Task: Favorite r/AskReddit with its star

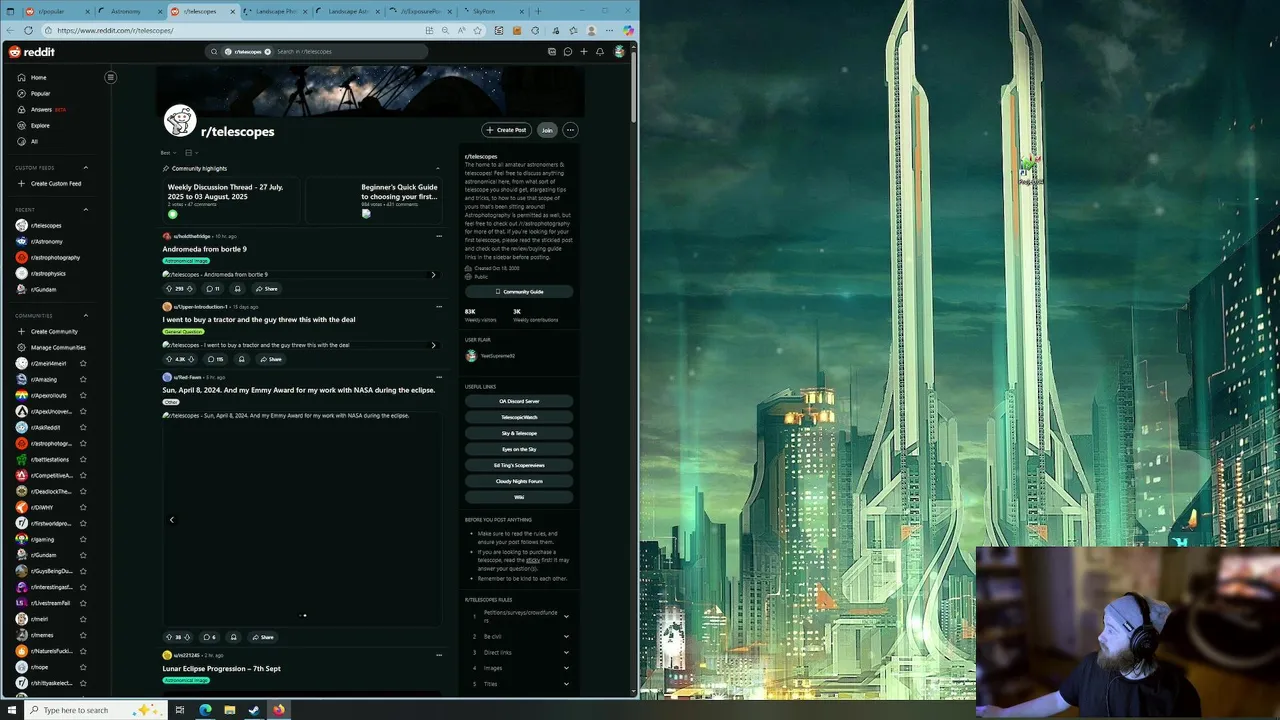Action: (x=83, y=428)
